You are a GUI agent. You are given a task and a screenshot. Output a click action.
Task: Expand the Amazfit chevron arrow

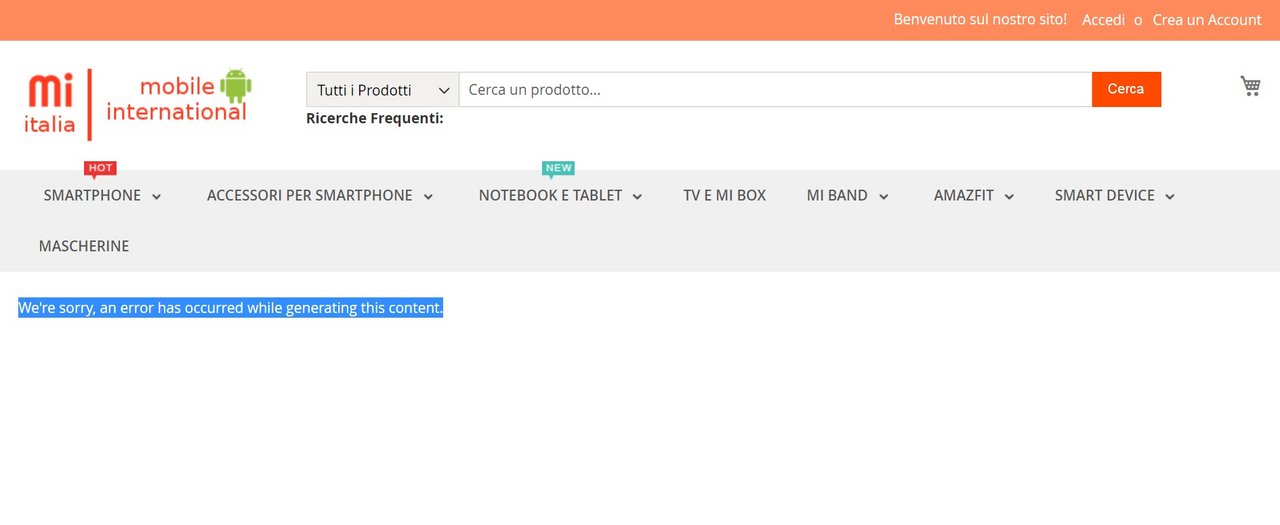1009,197
